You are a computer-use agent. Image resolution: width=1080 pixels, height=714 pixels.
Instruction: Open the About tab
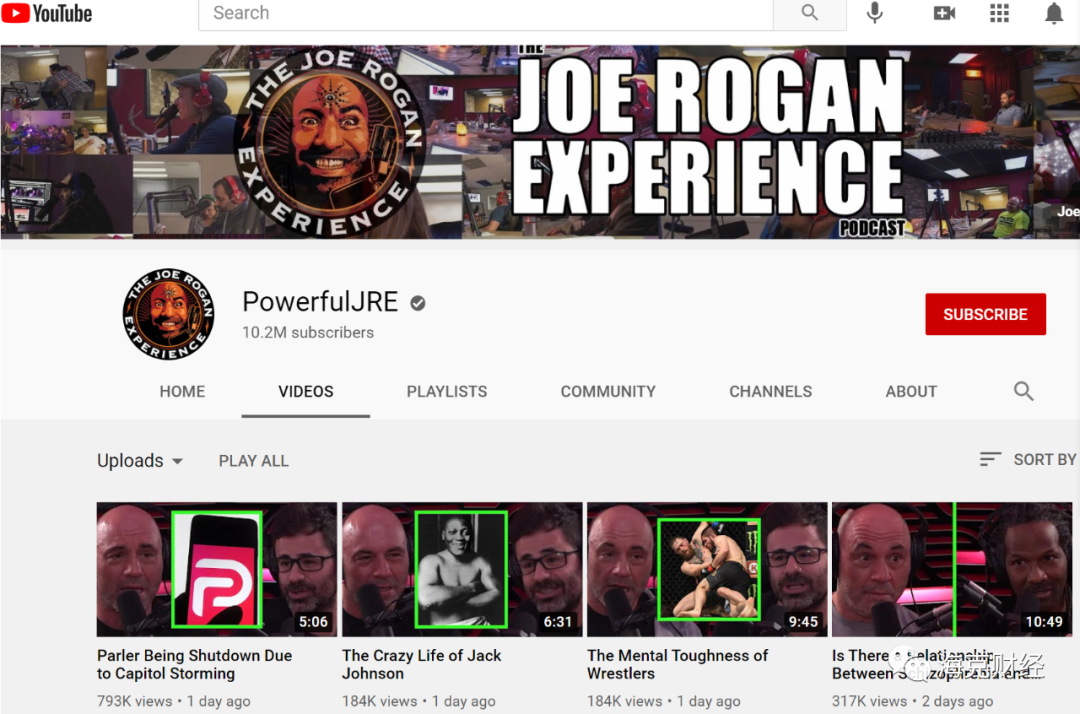pyautogui.click(x=911, y=391)
